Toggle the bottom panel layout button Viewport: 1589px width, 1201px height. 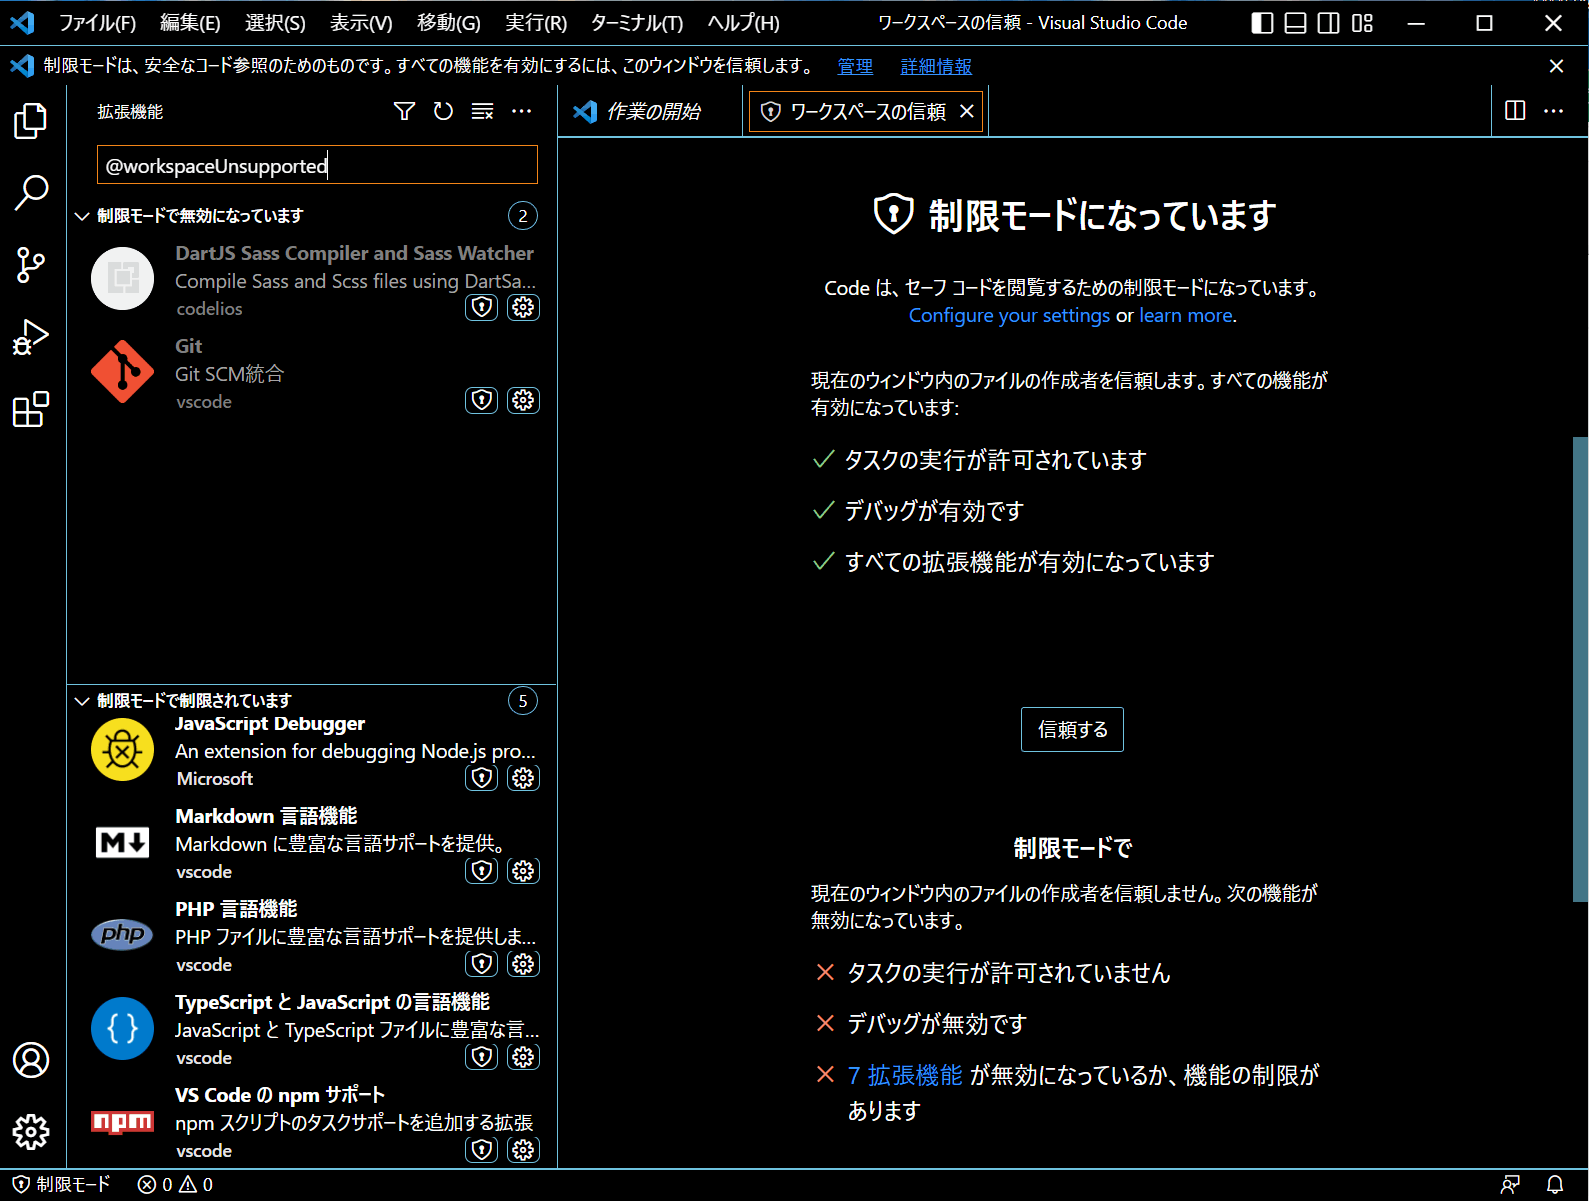coord(1295,23)
